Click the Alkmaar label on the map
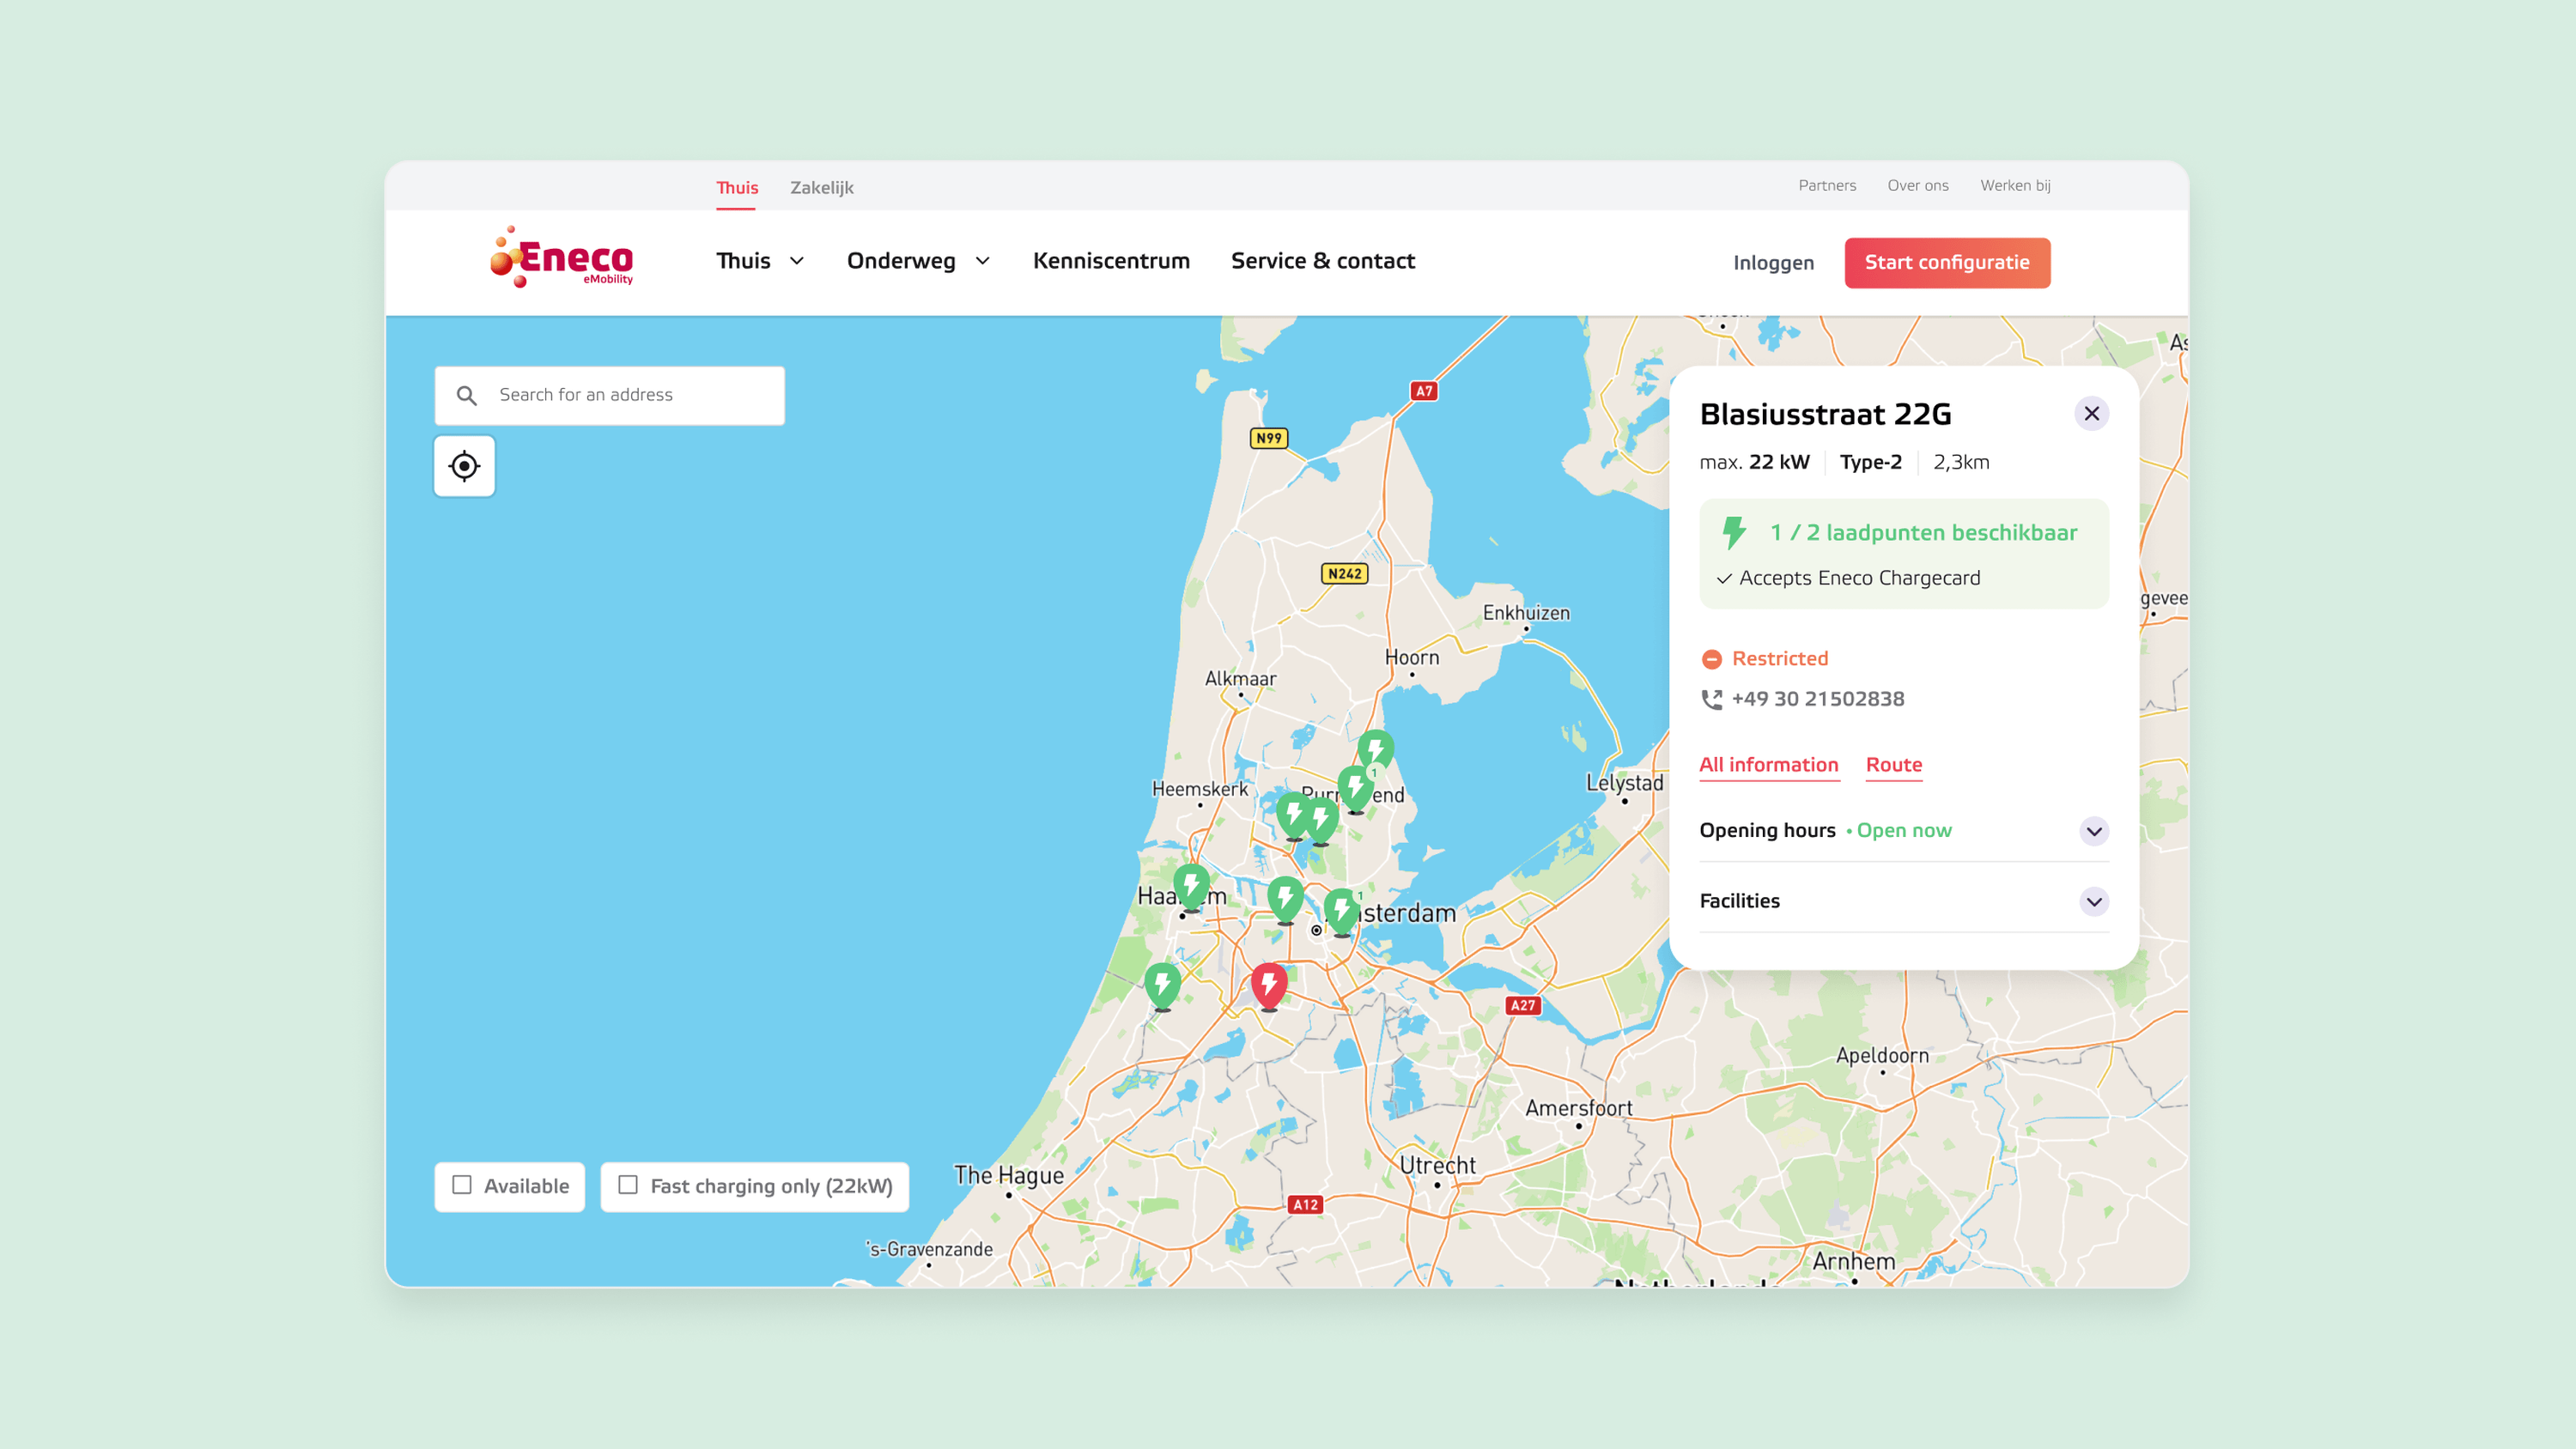Image resolution: width=2576 pixels, height=1449 pixels. click(1240, 679)
